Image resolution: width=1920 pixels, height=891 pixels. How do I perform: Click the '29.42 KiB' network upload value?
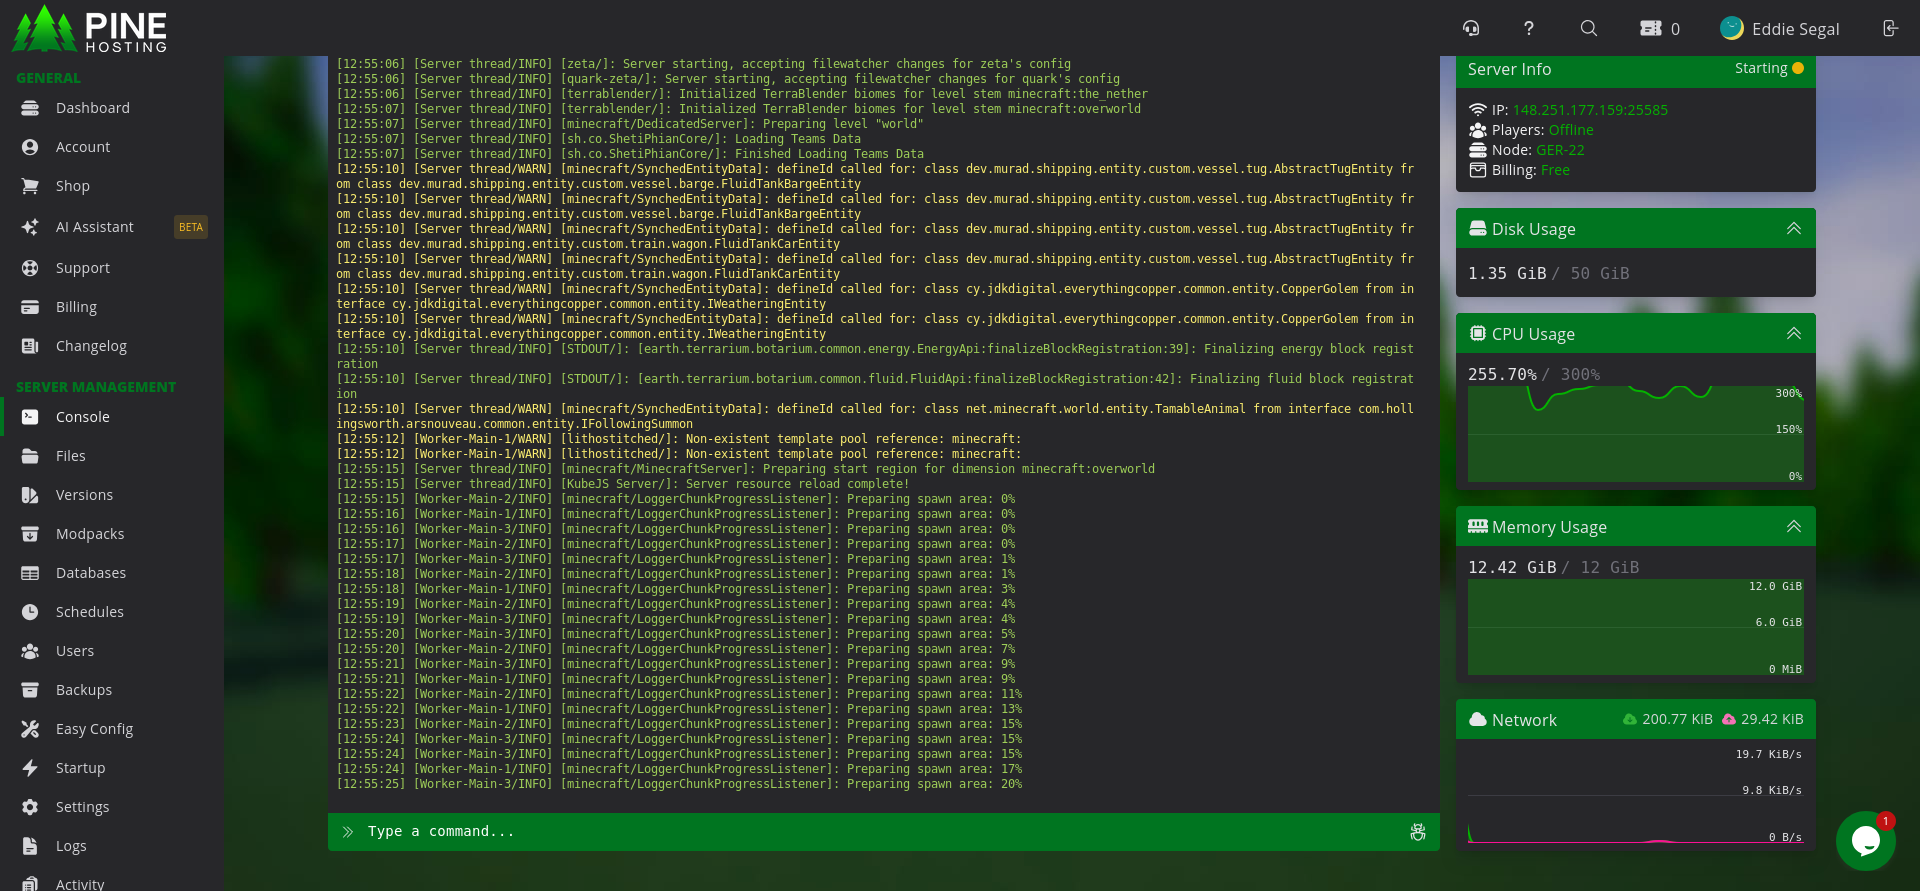tap(1772, 719)
